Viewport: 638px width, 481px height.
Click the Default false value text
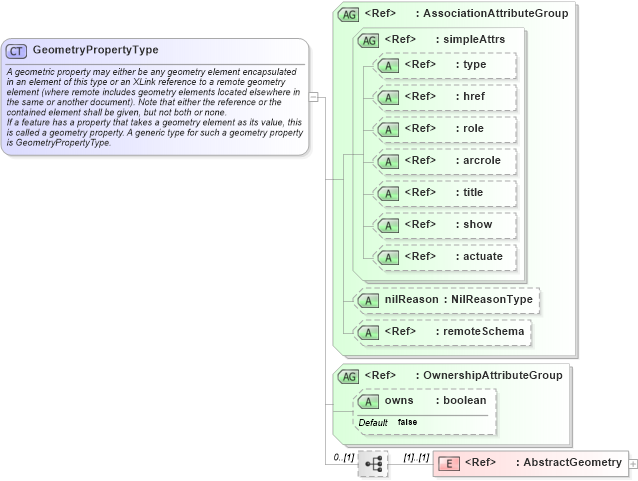(x=407, y=422)
